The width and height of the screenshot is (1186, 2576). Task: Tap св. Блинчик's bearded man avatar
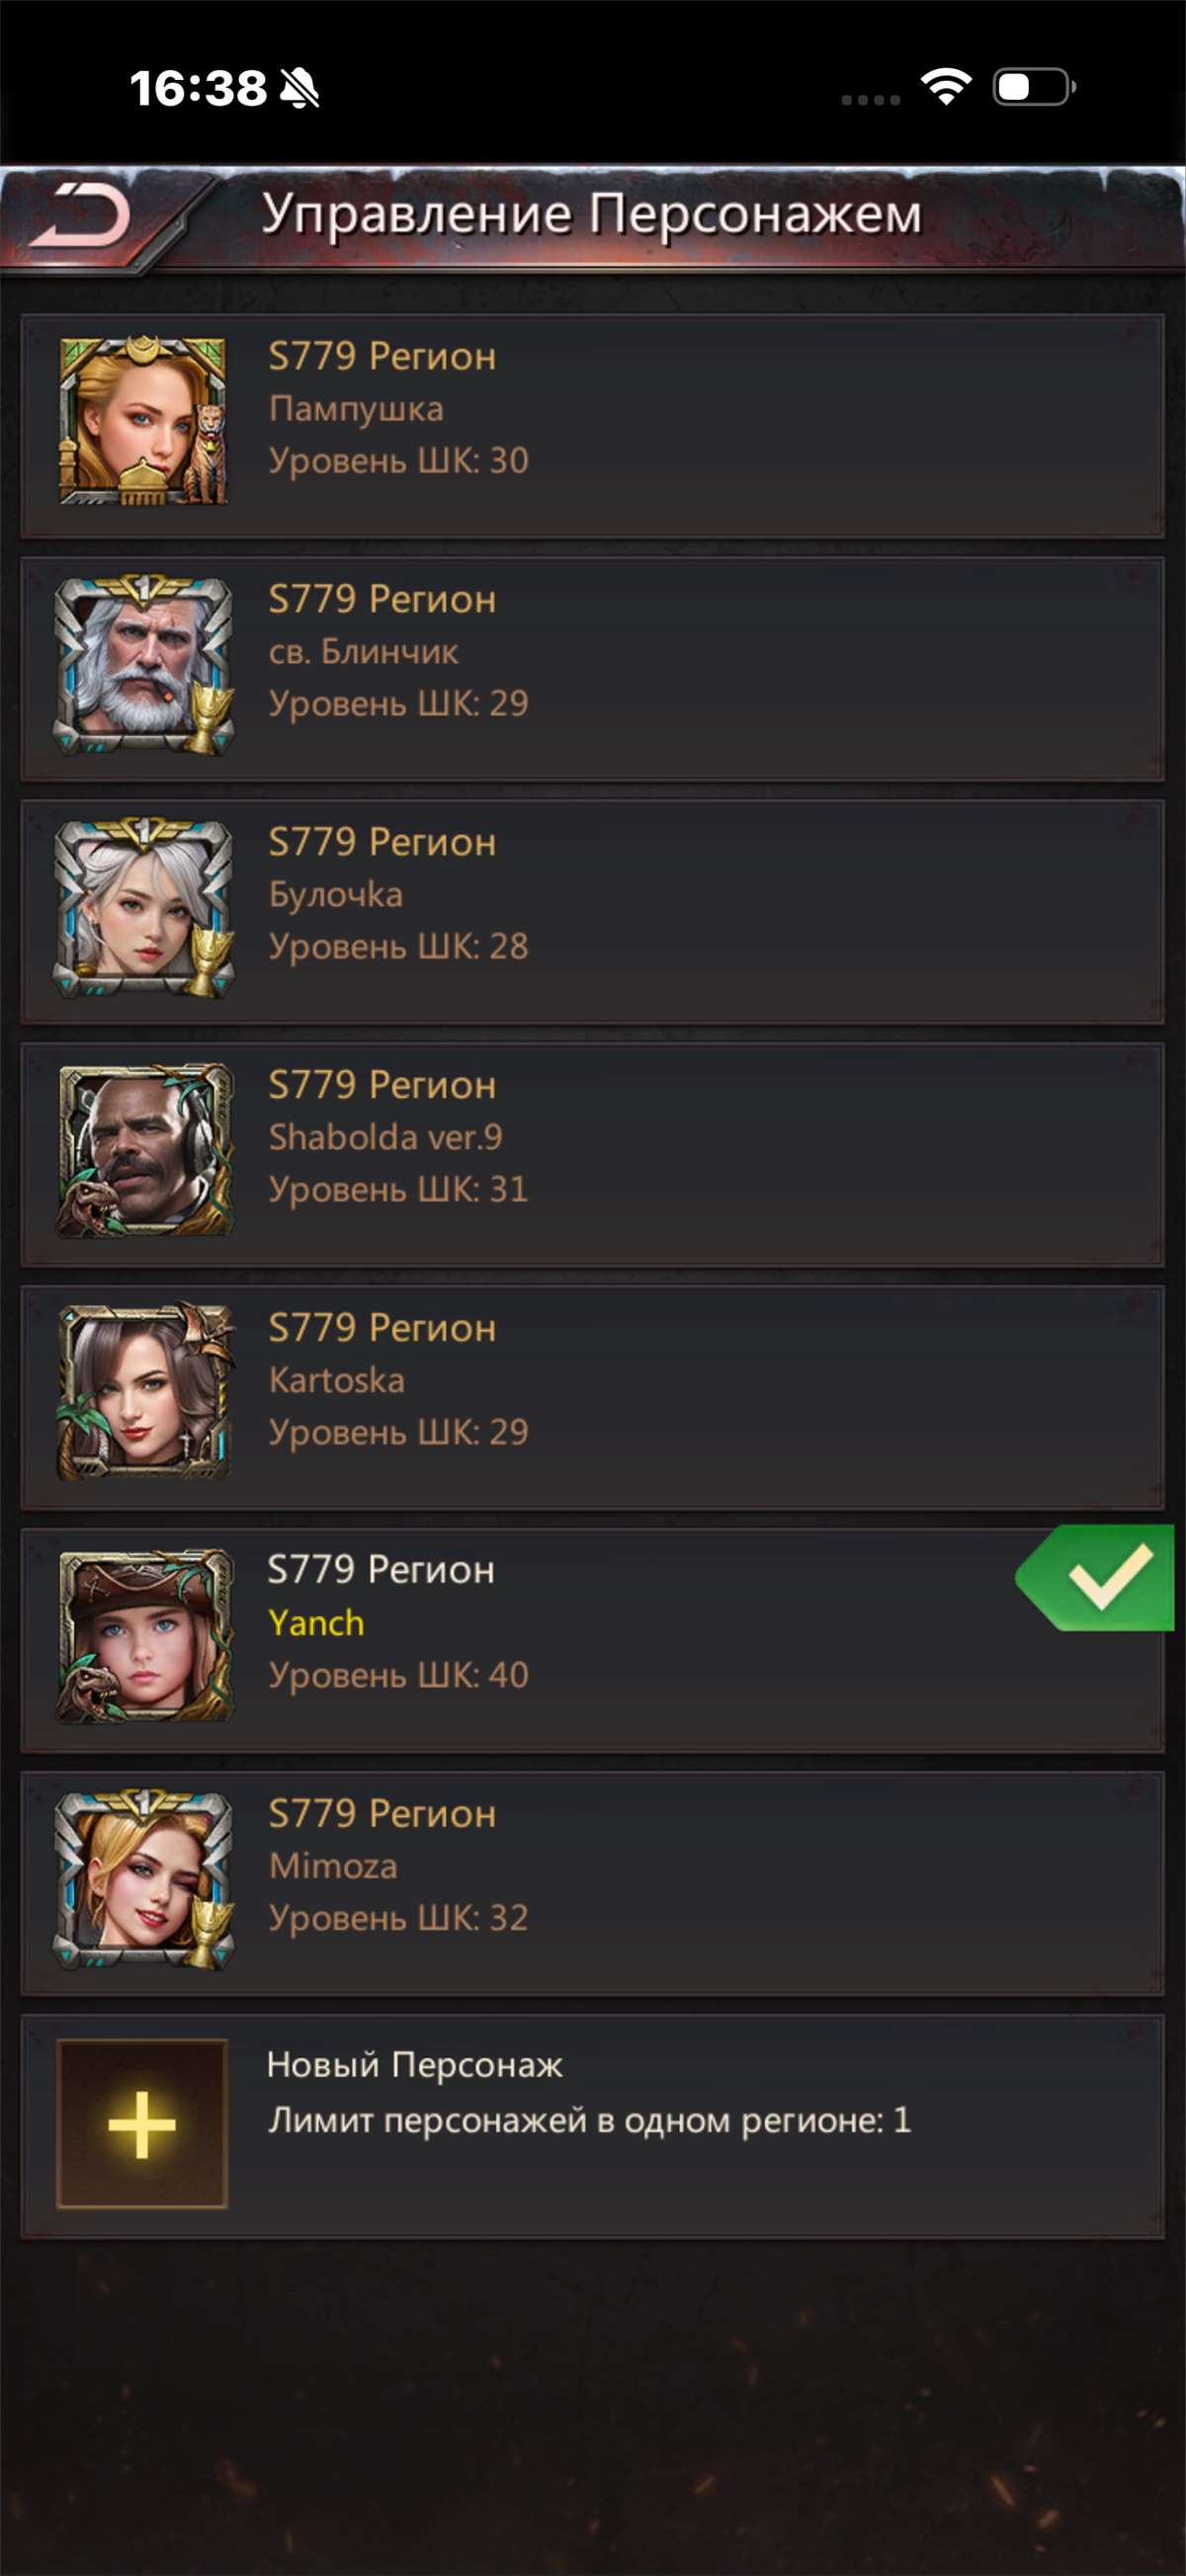(143, 663)
